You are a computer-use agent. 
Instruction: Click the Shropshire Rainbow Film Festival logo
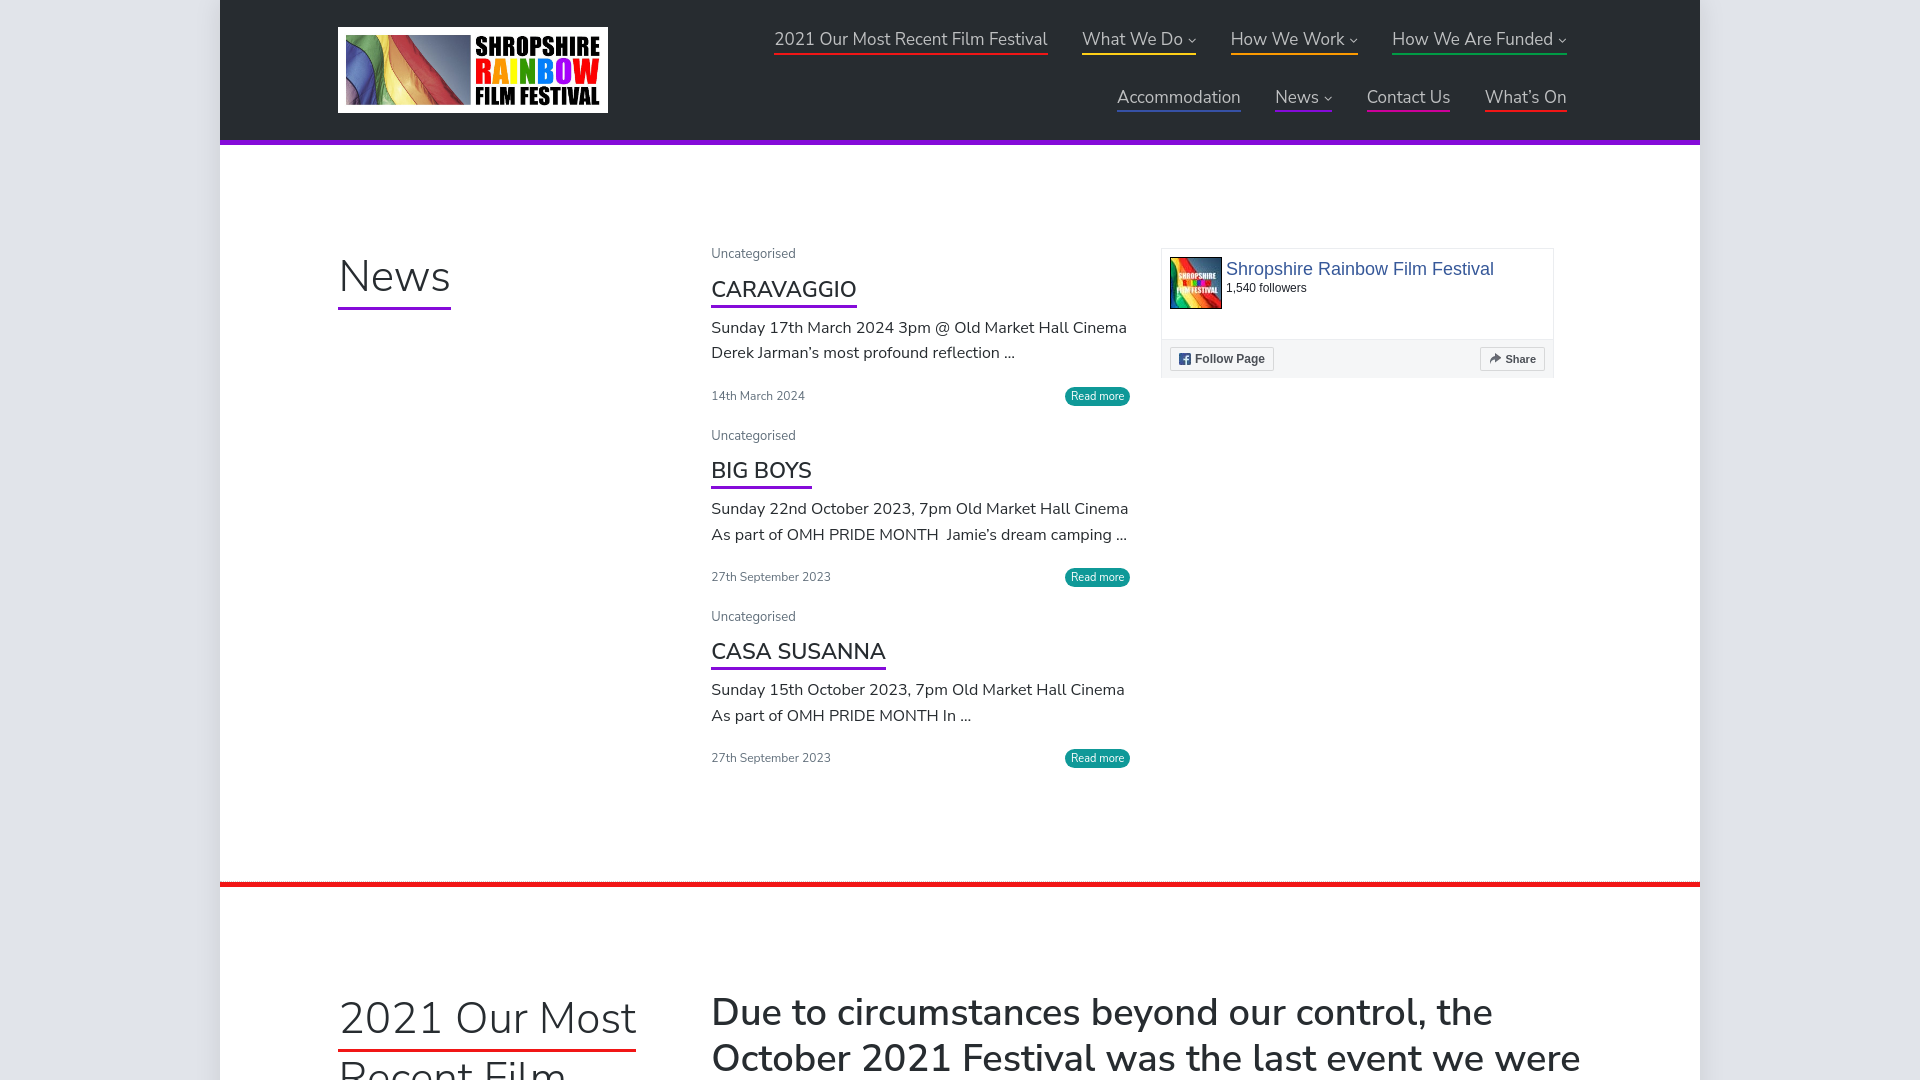[x=473, y=70]
